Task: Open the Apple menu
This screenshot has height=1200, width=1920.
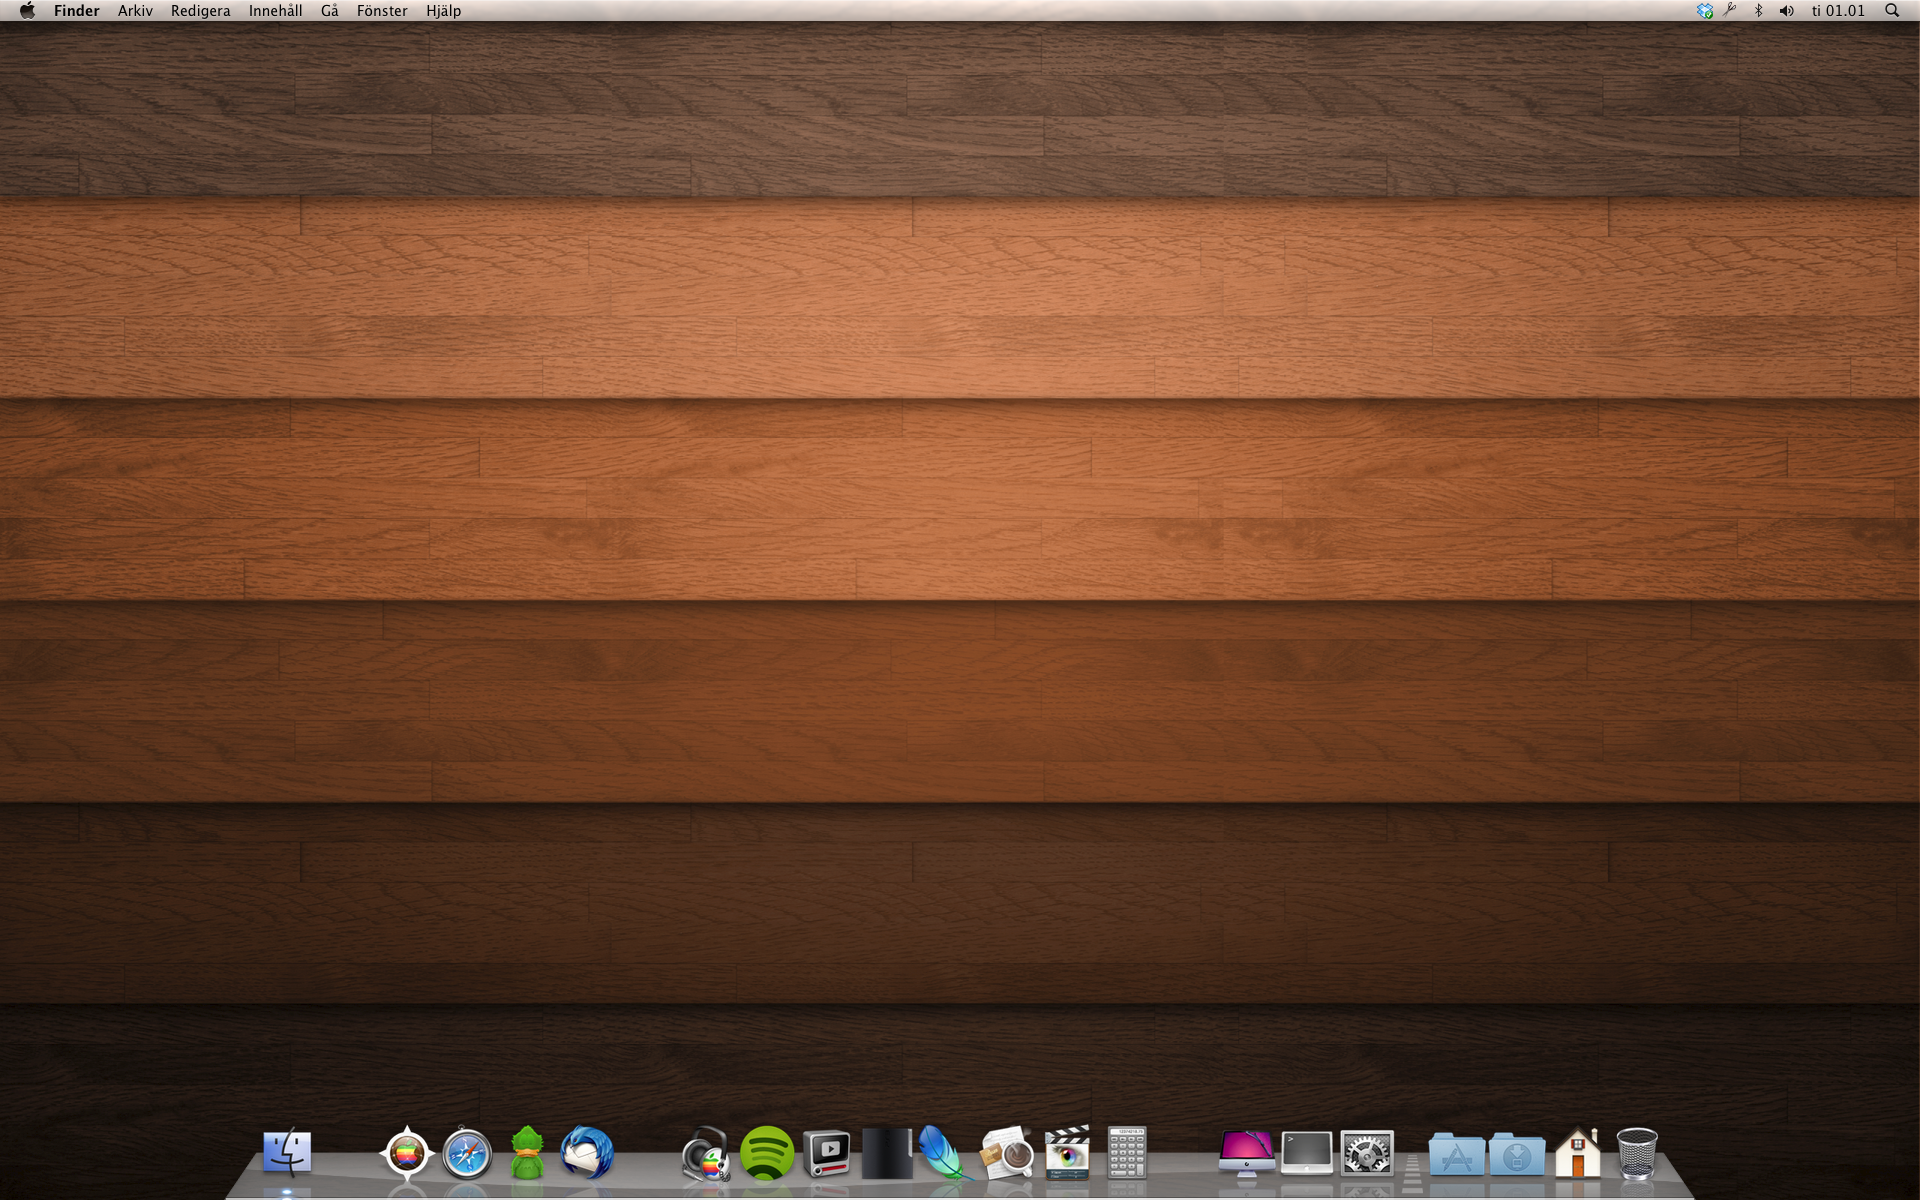Action: 27,11
